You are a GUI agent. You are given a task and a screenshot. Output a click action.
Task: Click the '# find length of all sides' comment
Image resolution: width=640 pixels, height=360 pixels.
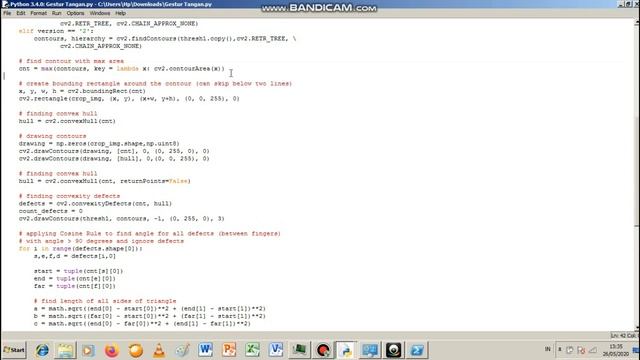coord(105,301)
